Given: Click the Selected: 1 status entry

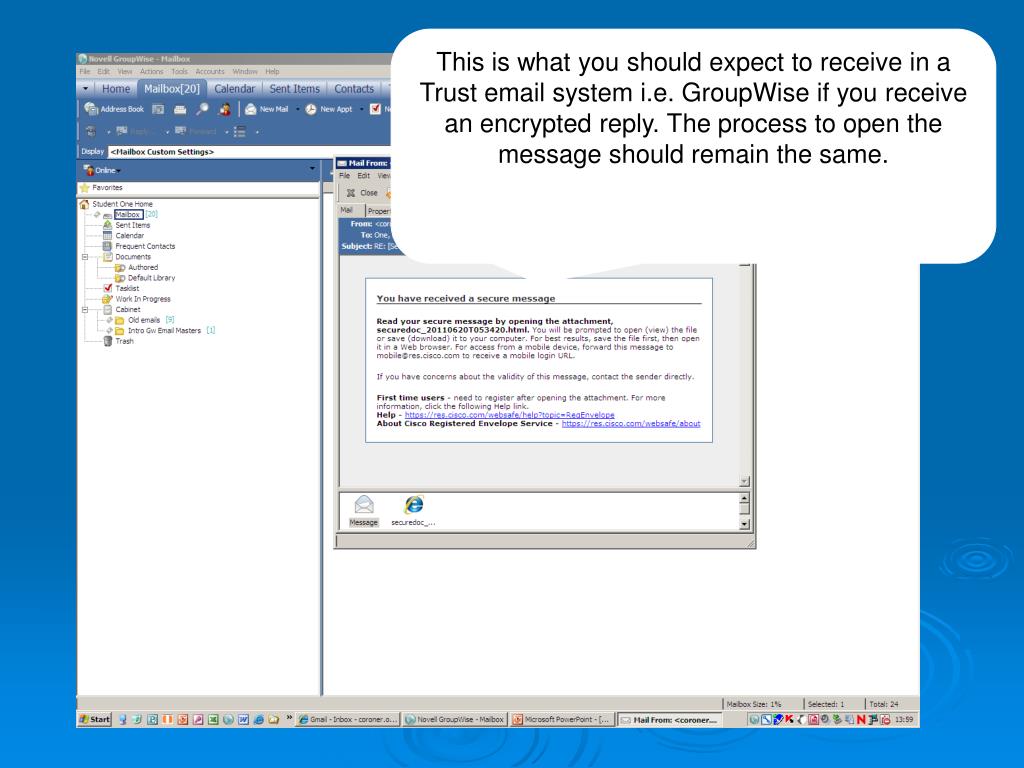Looking at the screenshot, I should tap(825, 704).
